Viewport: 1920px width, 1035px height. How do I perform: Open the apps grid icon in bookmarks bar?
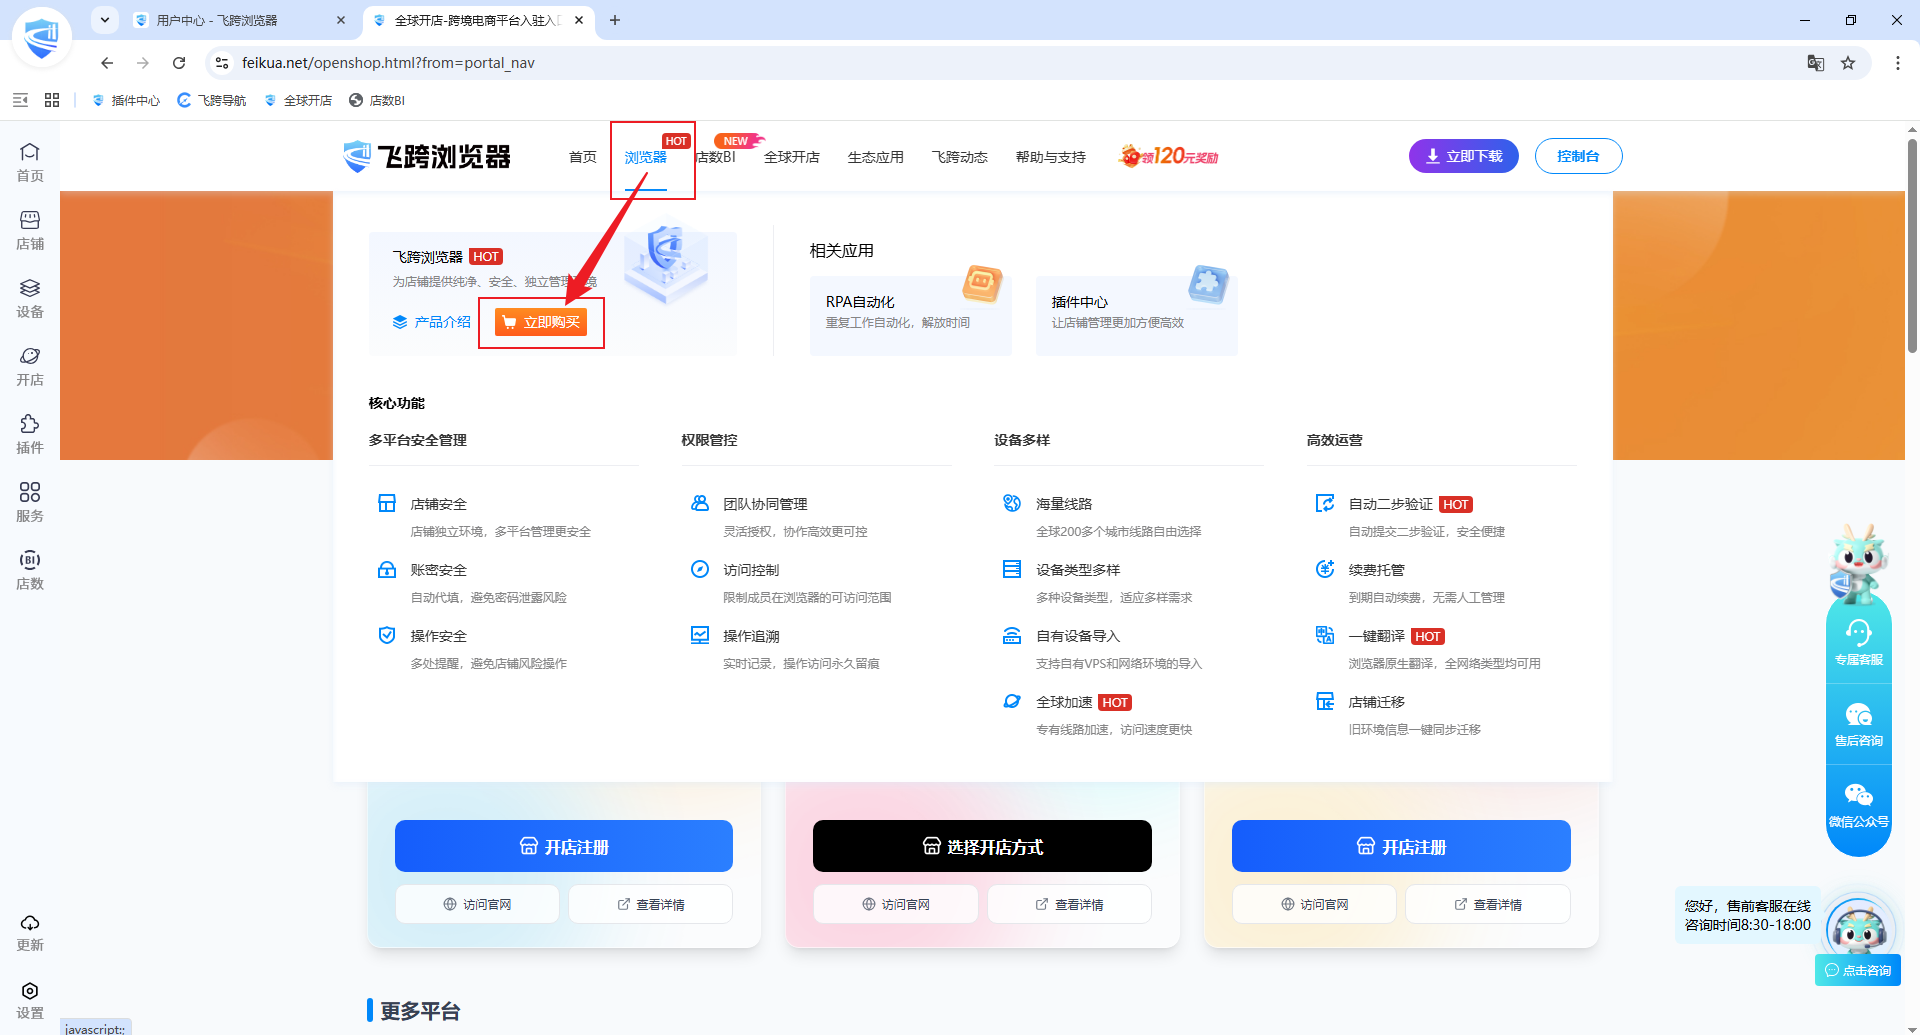click(52, 100)
